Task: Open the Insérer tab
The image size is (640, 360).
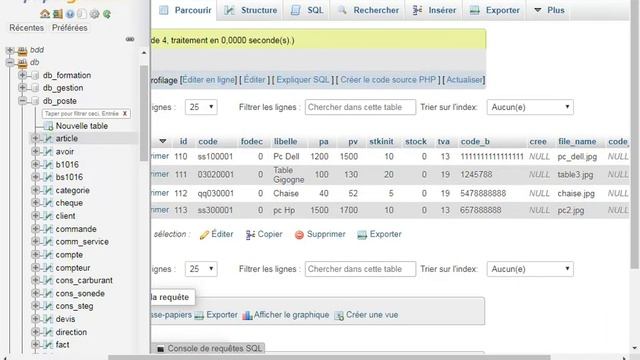Action: coord(435,10)
